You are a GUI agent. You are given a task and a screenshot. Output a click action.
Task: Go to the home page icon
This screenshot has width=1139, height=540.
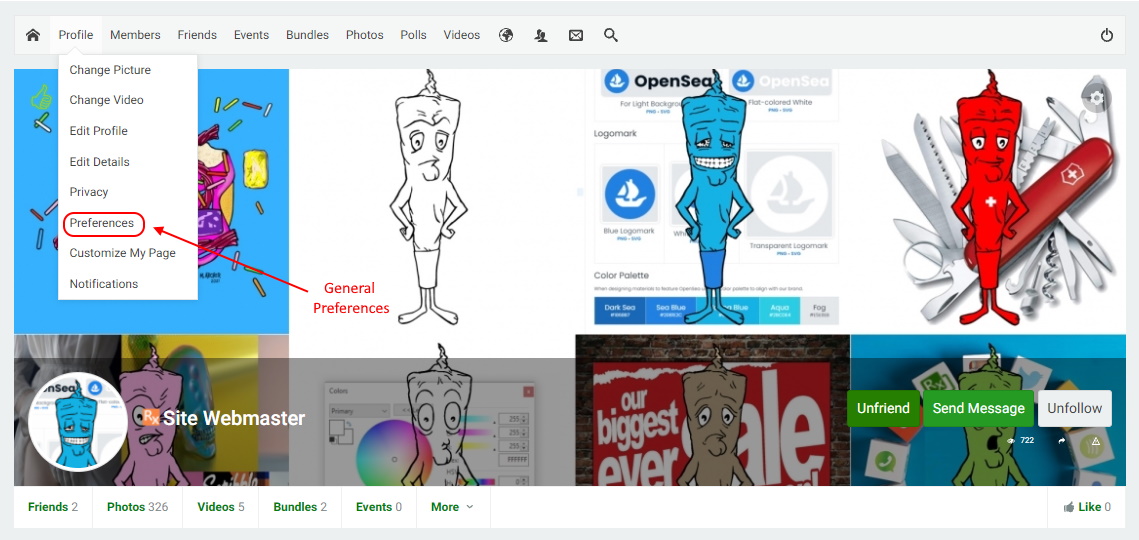click(33, 35)
